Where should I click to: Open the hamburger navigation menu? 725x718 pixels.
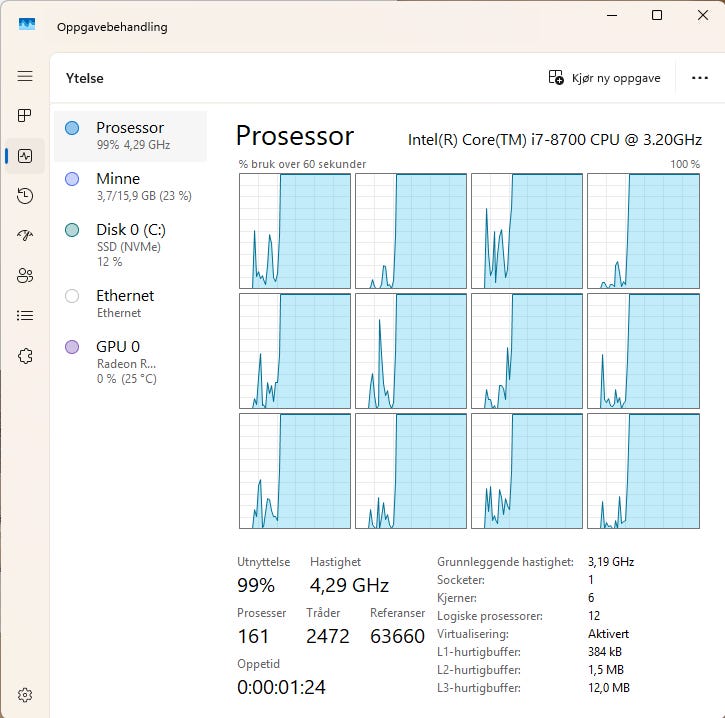click(x=25, y=76)
